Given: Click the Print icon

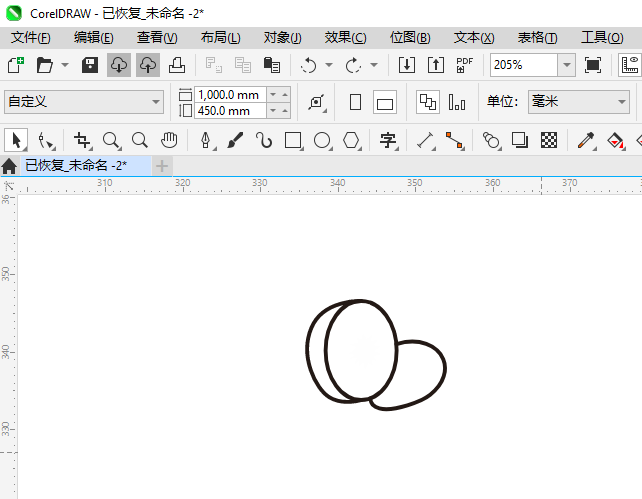Looking at the screenshot, I should [176, 65].
